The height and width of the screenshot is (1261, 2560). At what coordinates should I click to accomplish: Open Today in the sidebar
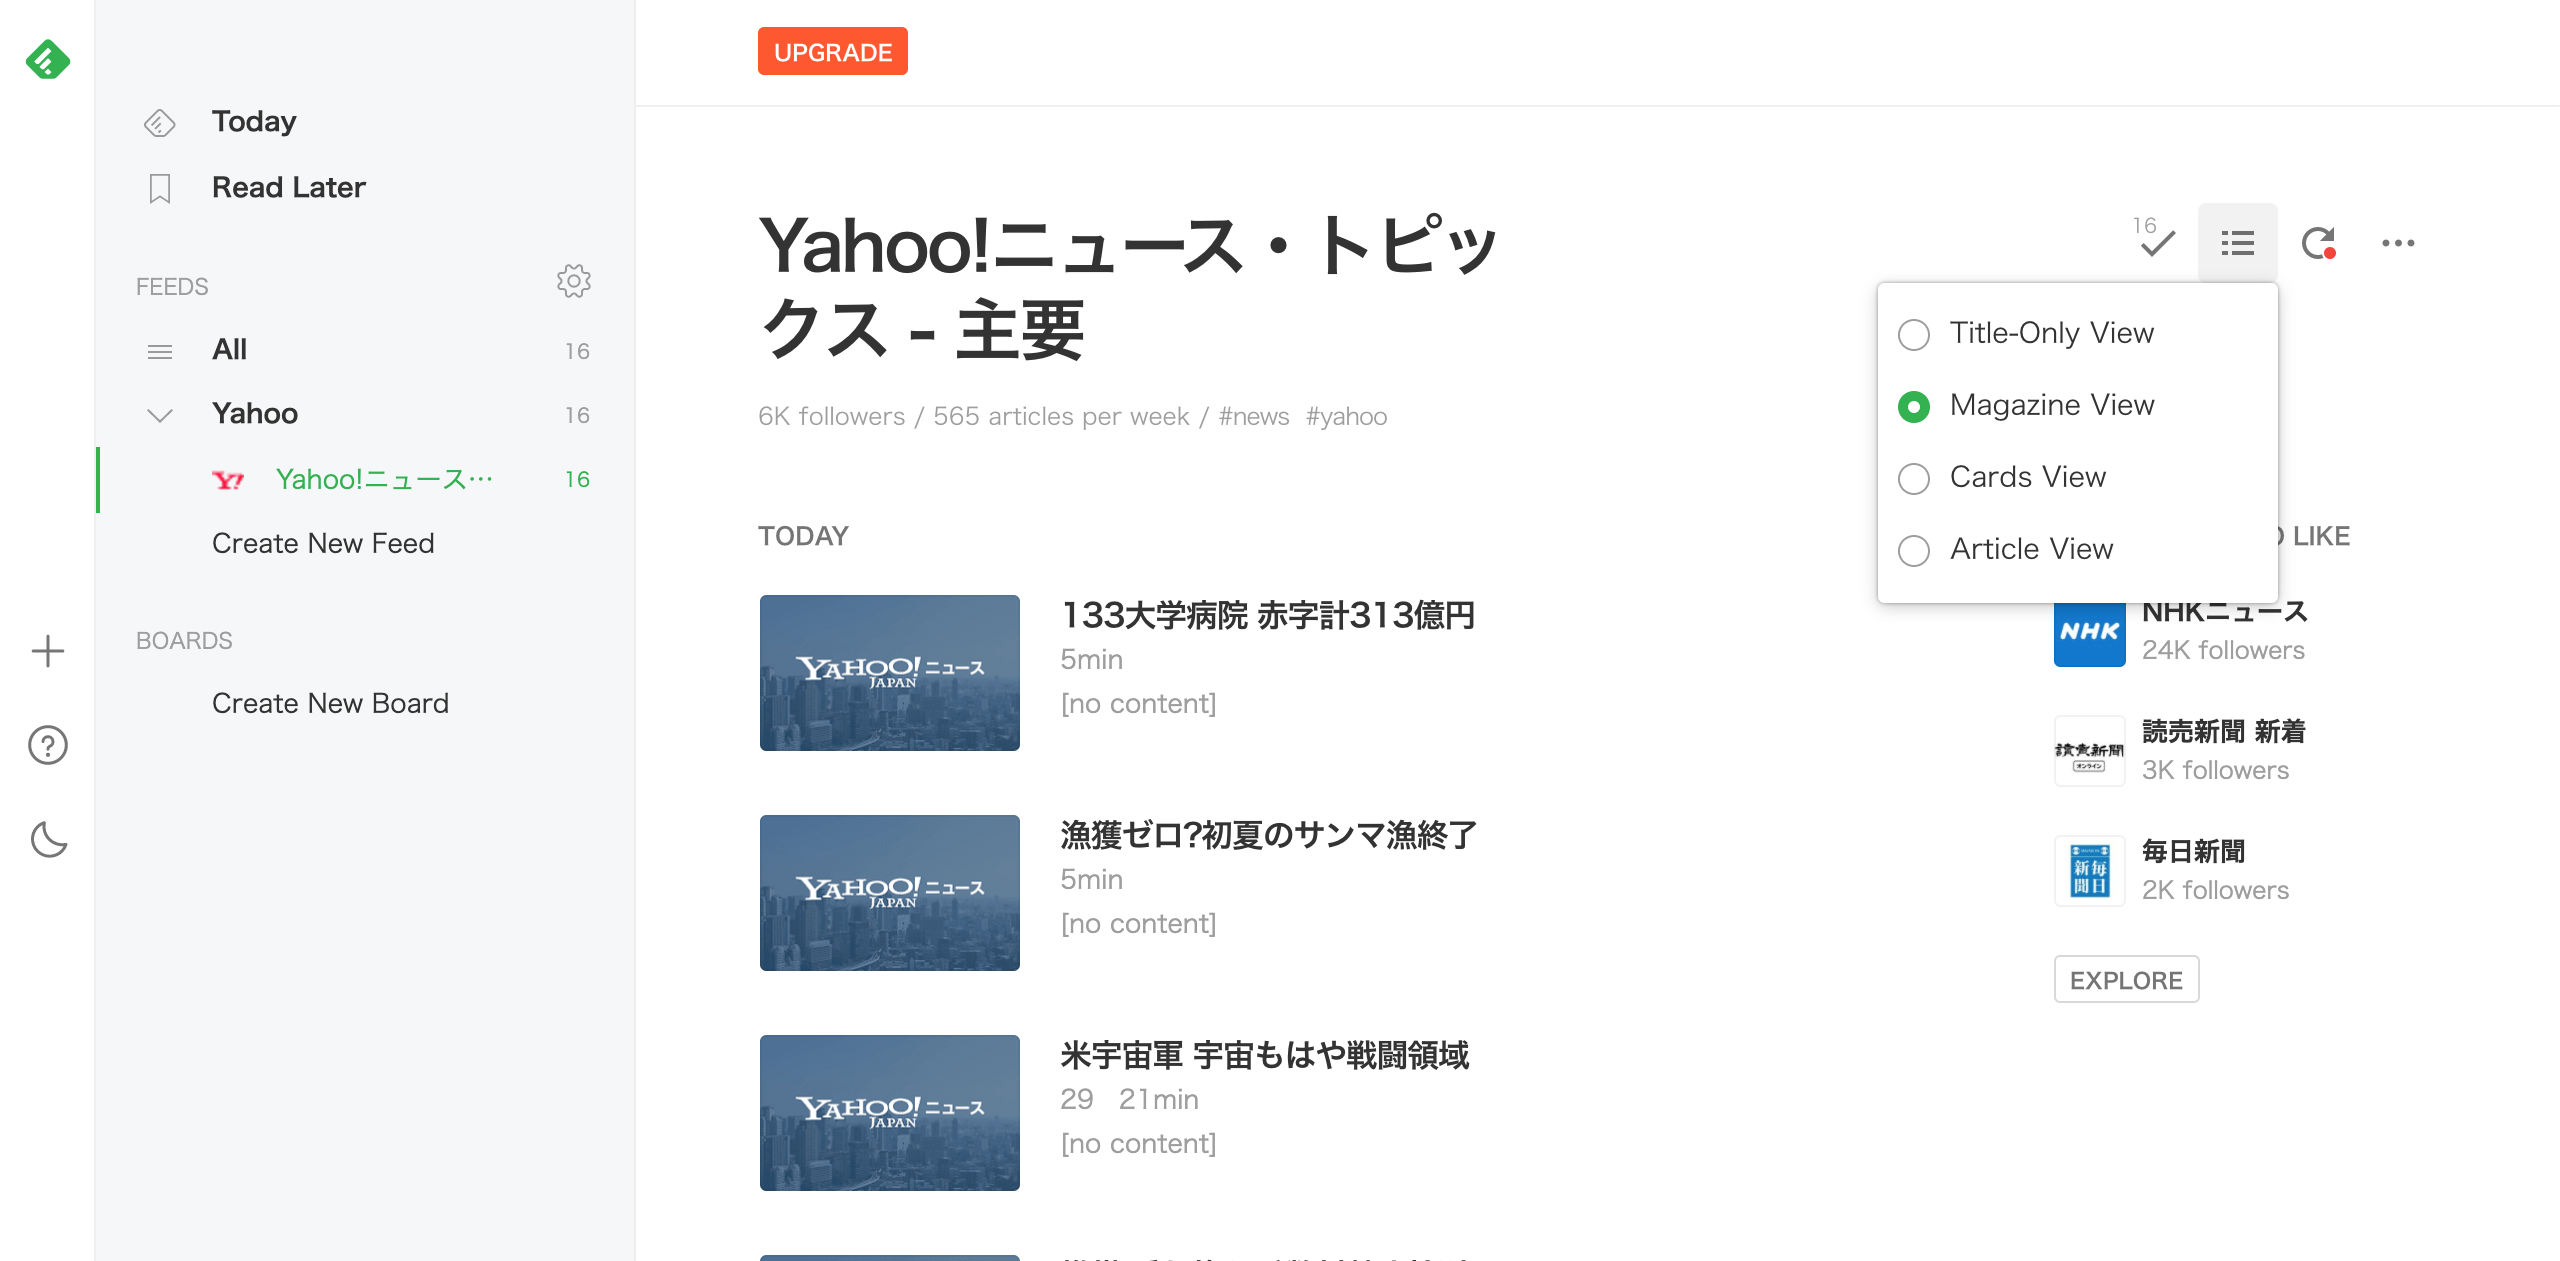point(254,122)
